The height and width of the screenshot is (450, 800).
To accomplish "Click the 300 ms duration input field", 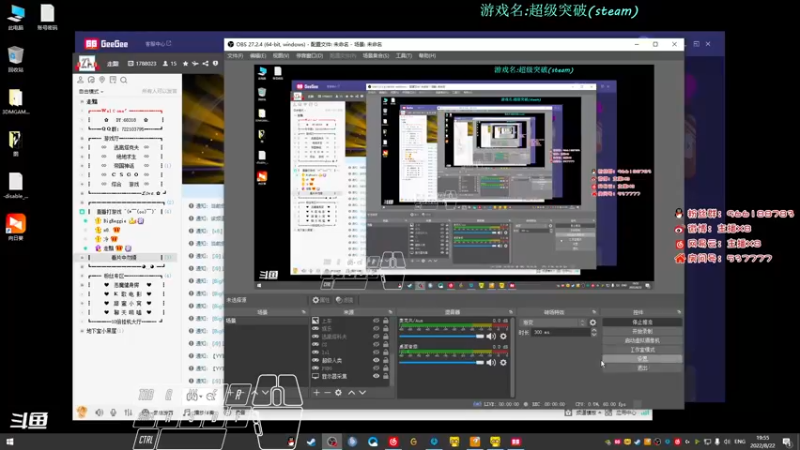I will coord(561,332).
